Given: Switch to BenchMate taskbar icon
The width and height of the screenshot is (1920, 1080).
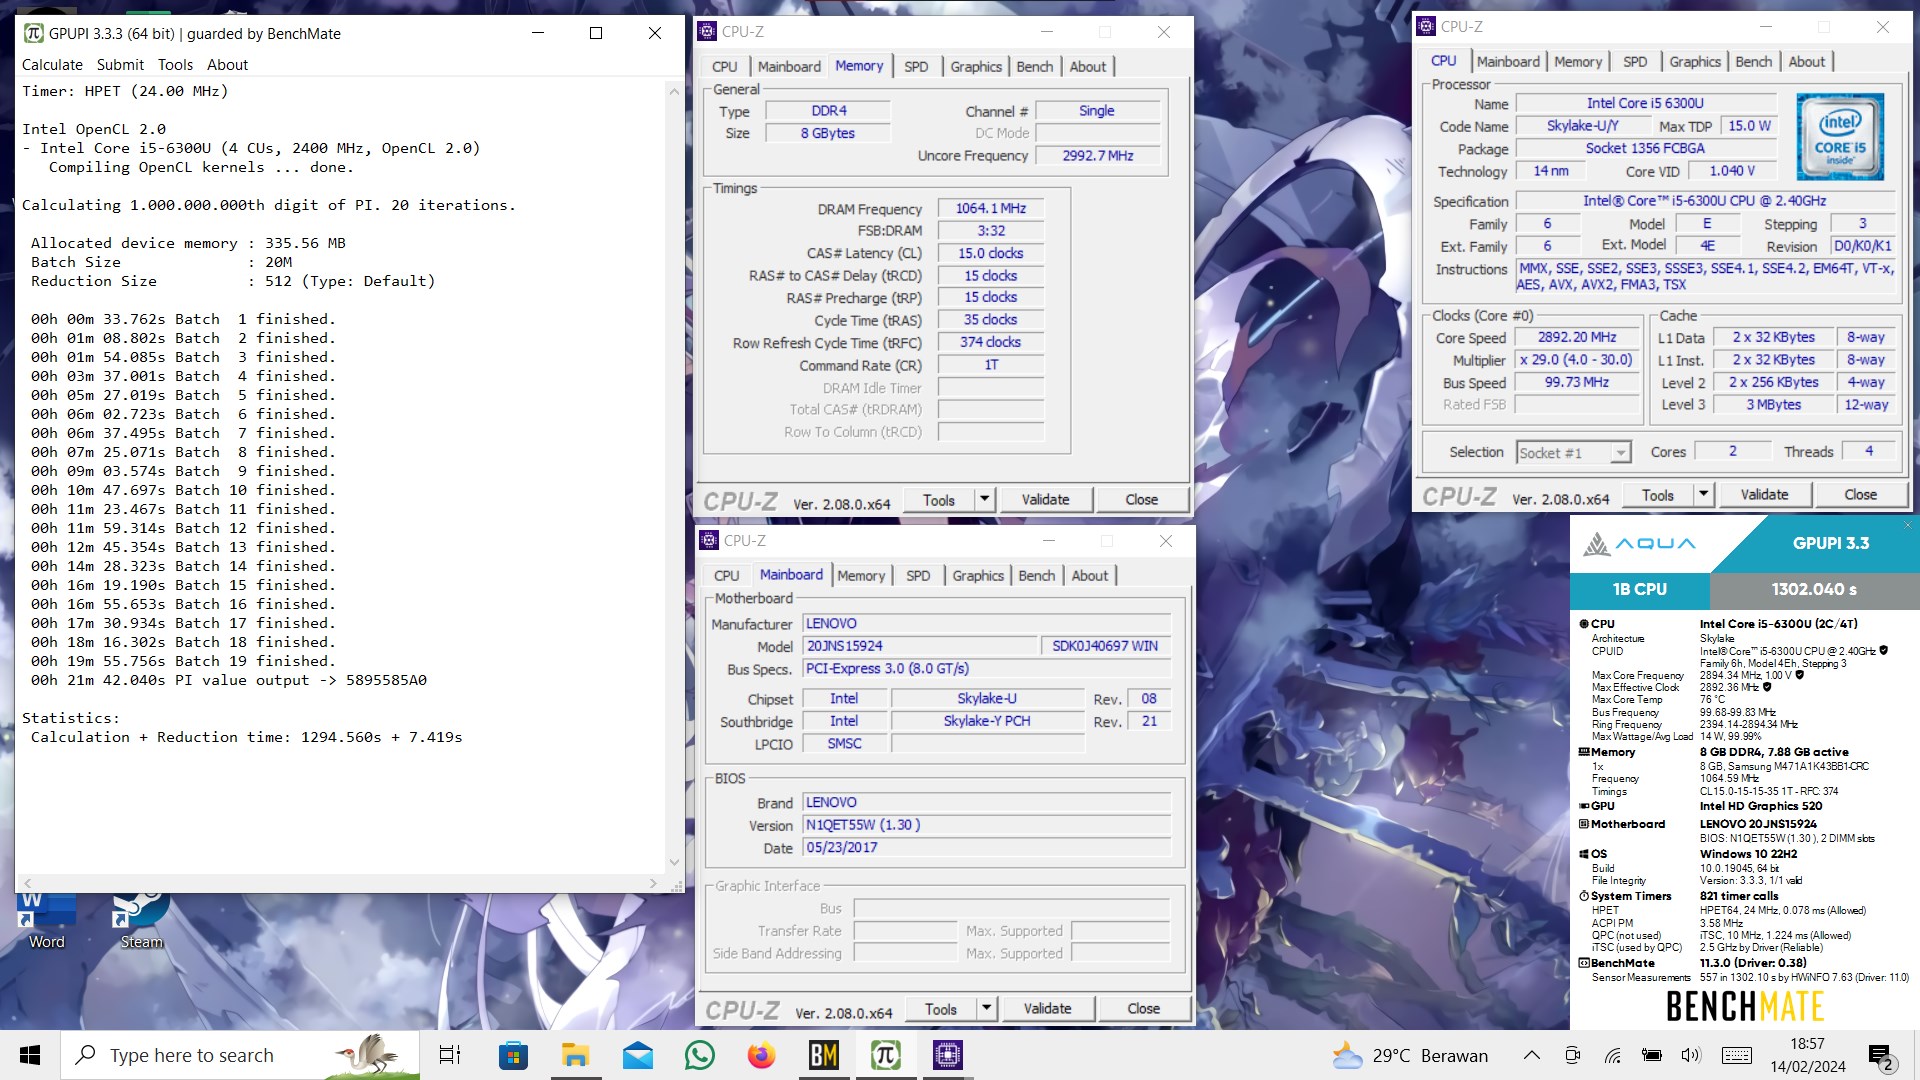Looking at the screenshot, I should 823,1055.
